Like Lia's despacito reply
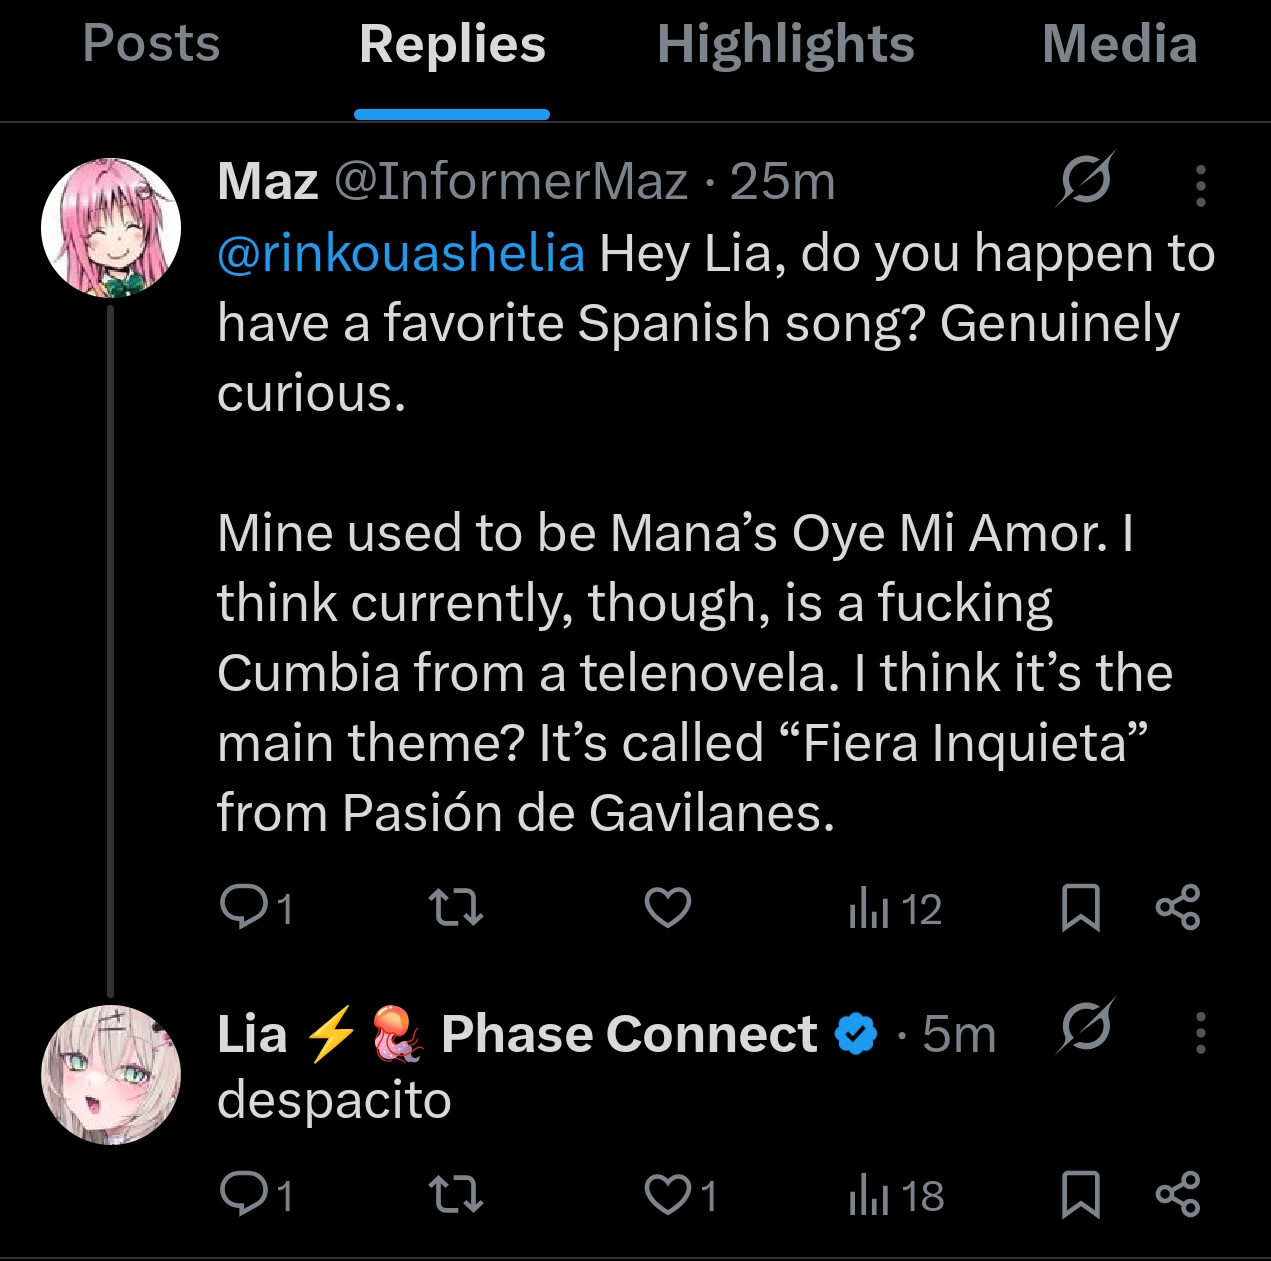This screenshot has height=1261, width=1271. click(x=667, y=1194)
